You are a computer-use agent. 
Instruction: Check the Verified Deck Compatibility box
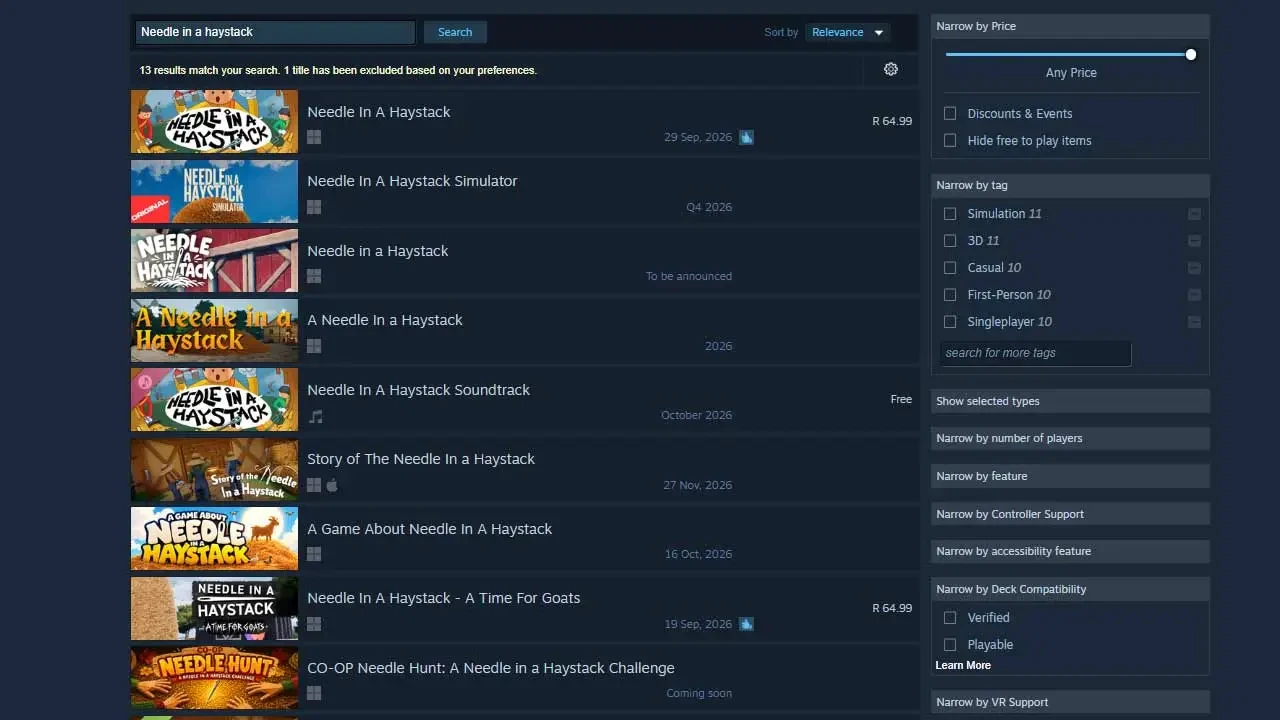point(950,618)
